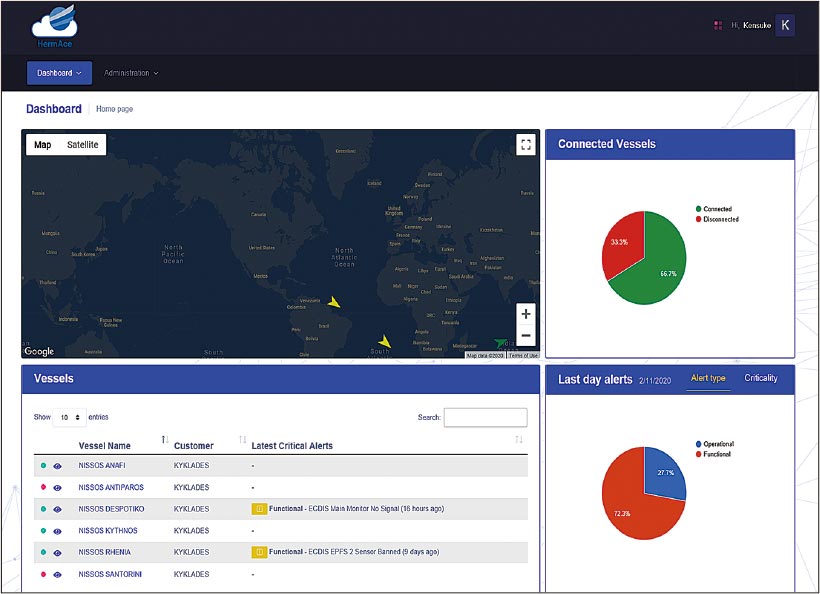Open the NISSOS SANTORINI vessel link
Screen dimensions: 820x594
tap(112, 574)
